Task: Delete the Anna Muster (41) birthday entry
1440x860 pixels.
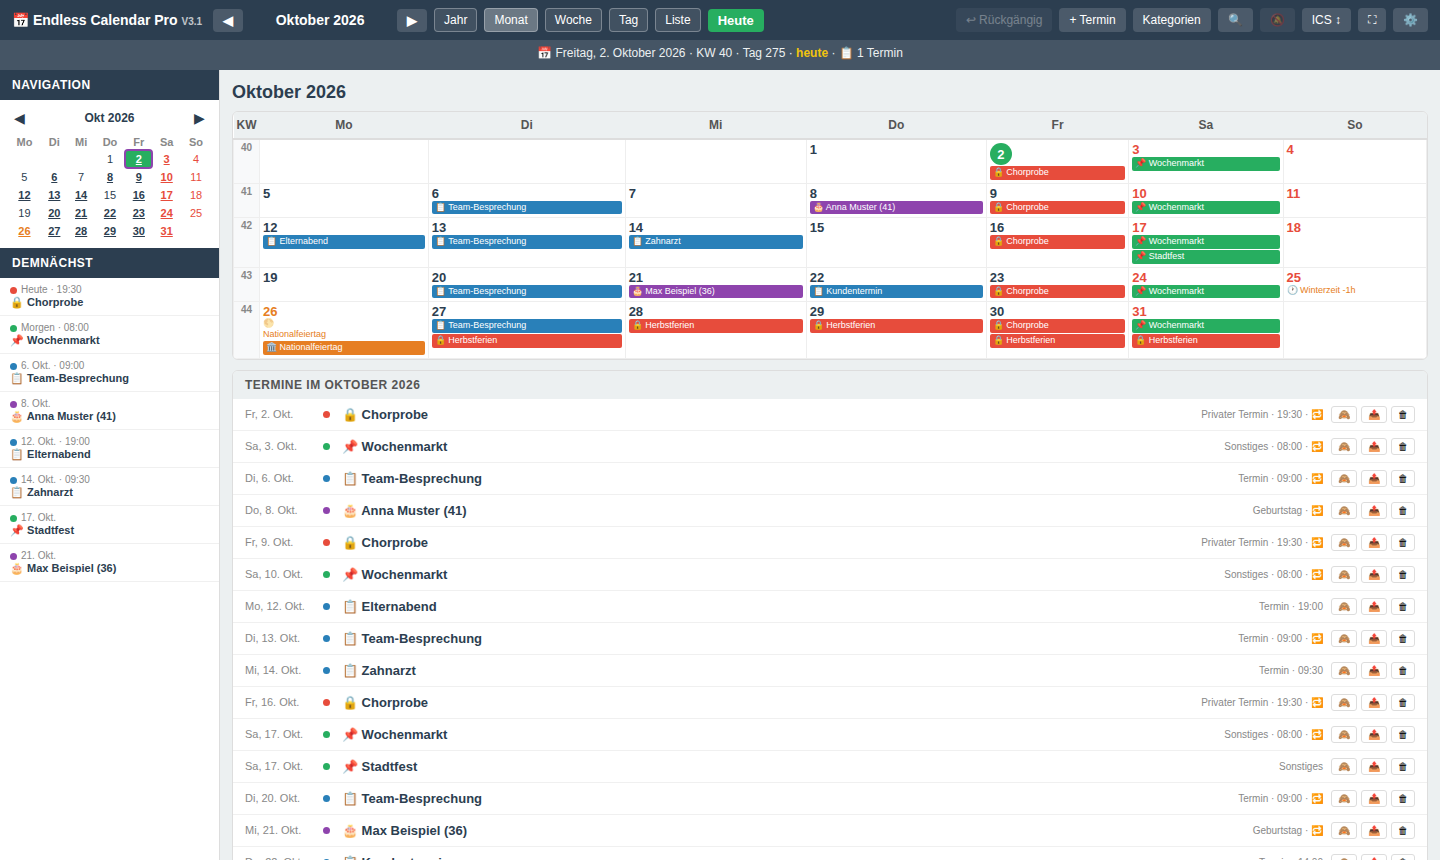Action: click(x=1403, y=510)
